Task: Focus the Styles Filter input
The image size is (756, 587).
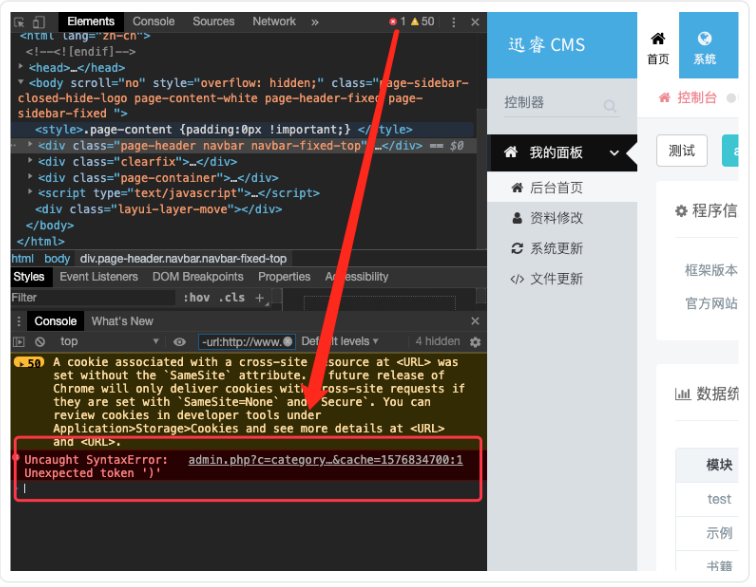Action: [x=93, y=299]
